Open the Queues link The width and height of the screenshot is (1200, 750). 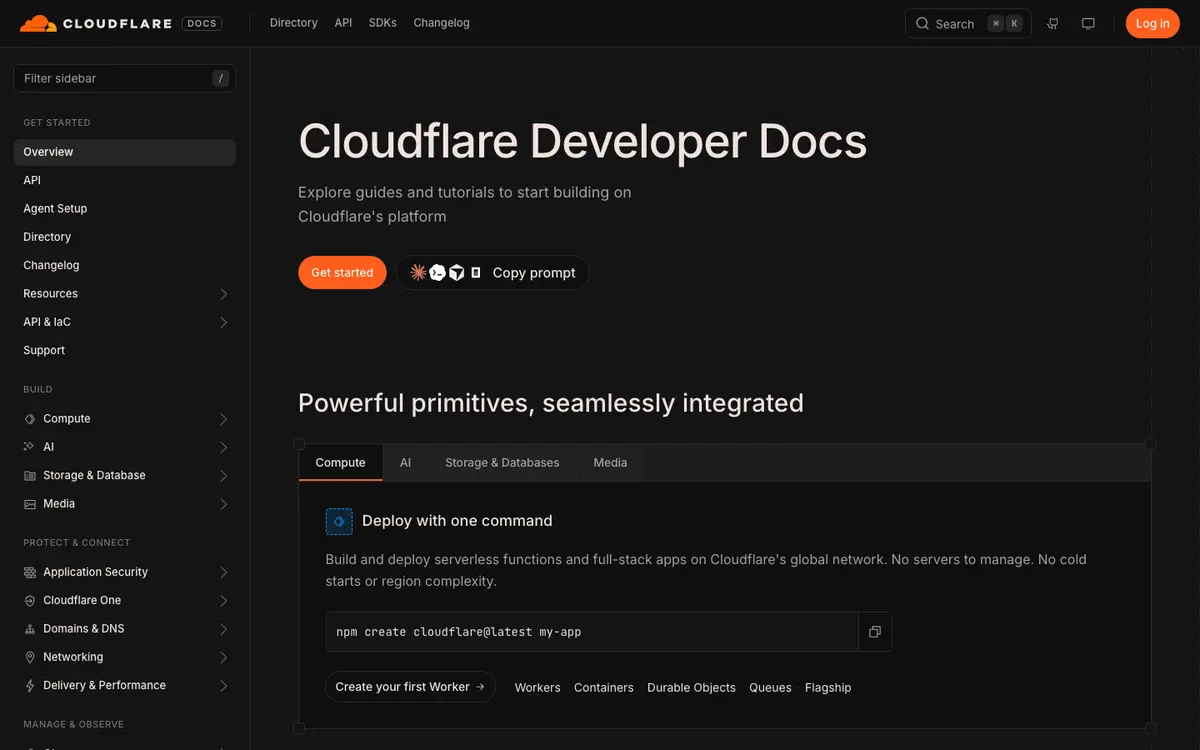click(770, 688)
